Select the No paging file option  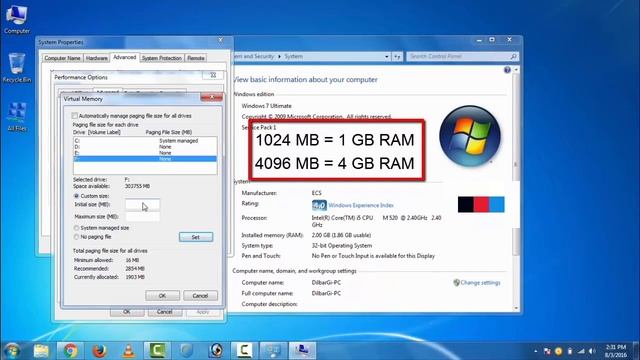coord(76,237)
